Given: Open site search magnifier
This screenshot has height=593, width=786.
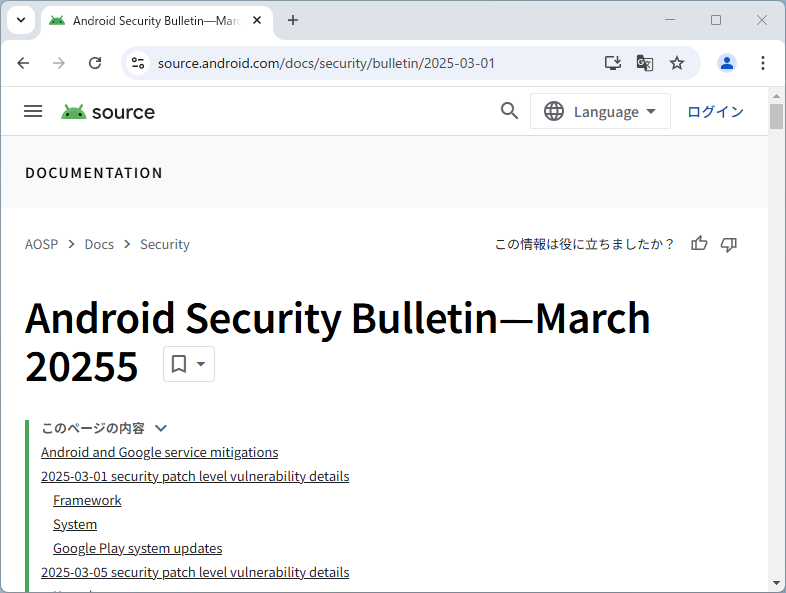Looking at the screenshot, I should click(x=509, y=111).
